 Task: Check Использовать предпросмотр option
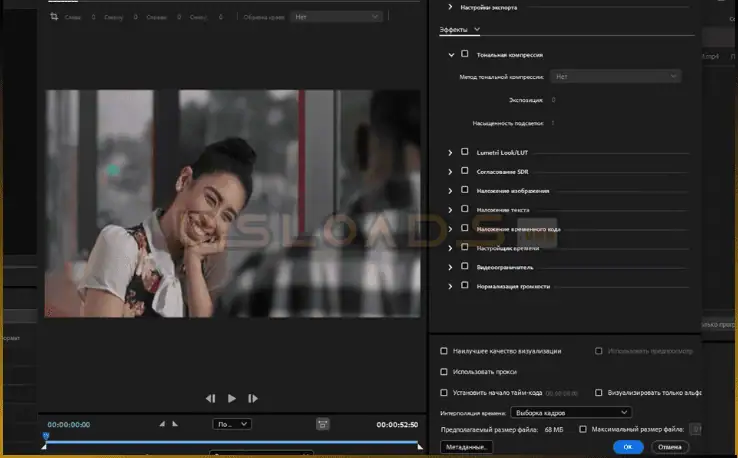[598, 351]
